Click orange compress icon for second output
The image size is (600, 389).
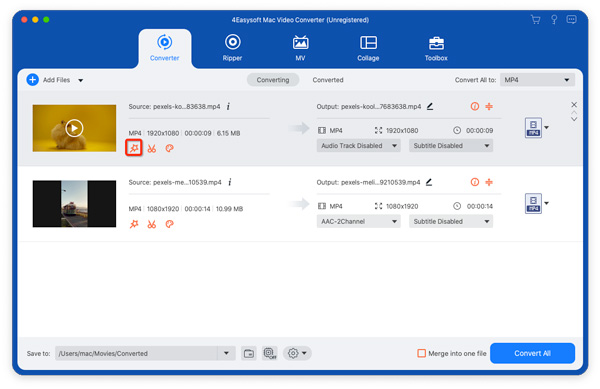[x=489, y=182]
